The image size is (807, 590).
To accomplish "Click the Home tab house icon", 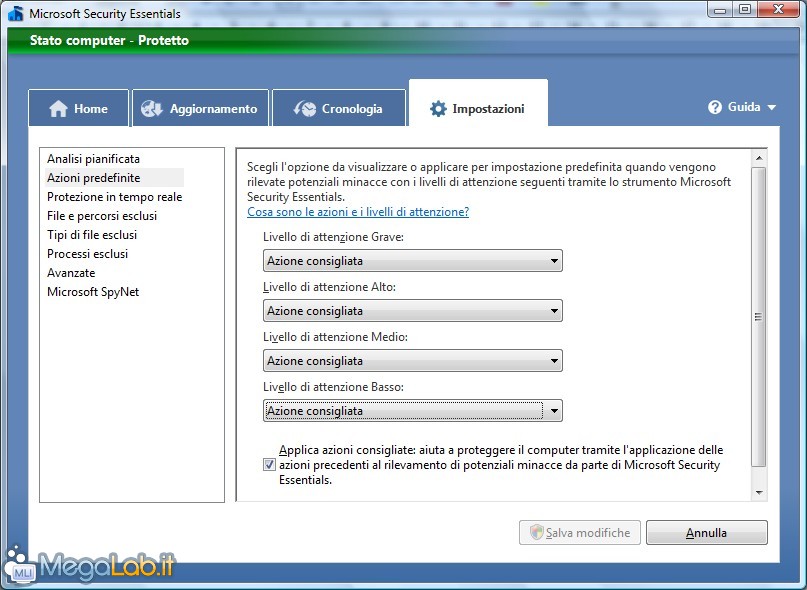I will (x=58, y=109).
